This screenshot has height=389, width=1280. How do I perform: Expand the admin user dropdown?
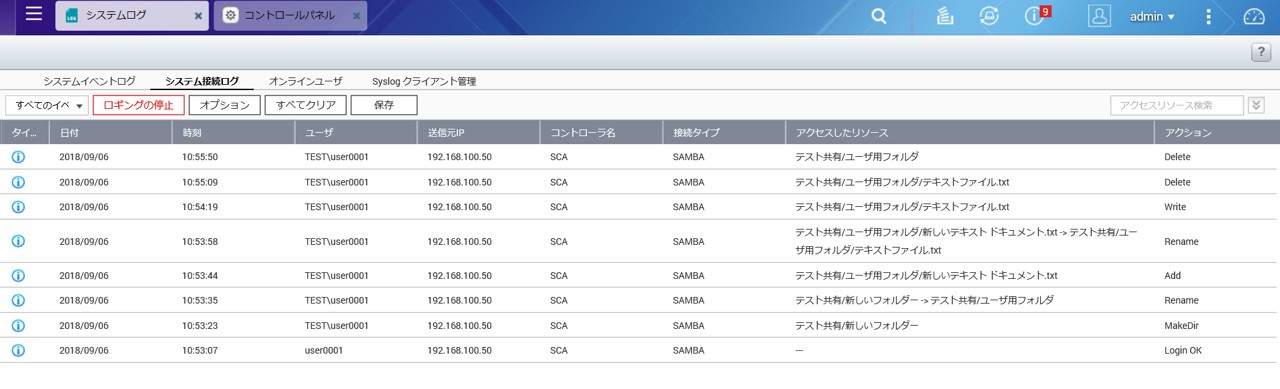tap(1152, 16)
